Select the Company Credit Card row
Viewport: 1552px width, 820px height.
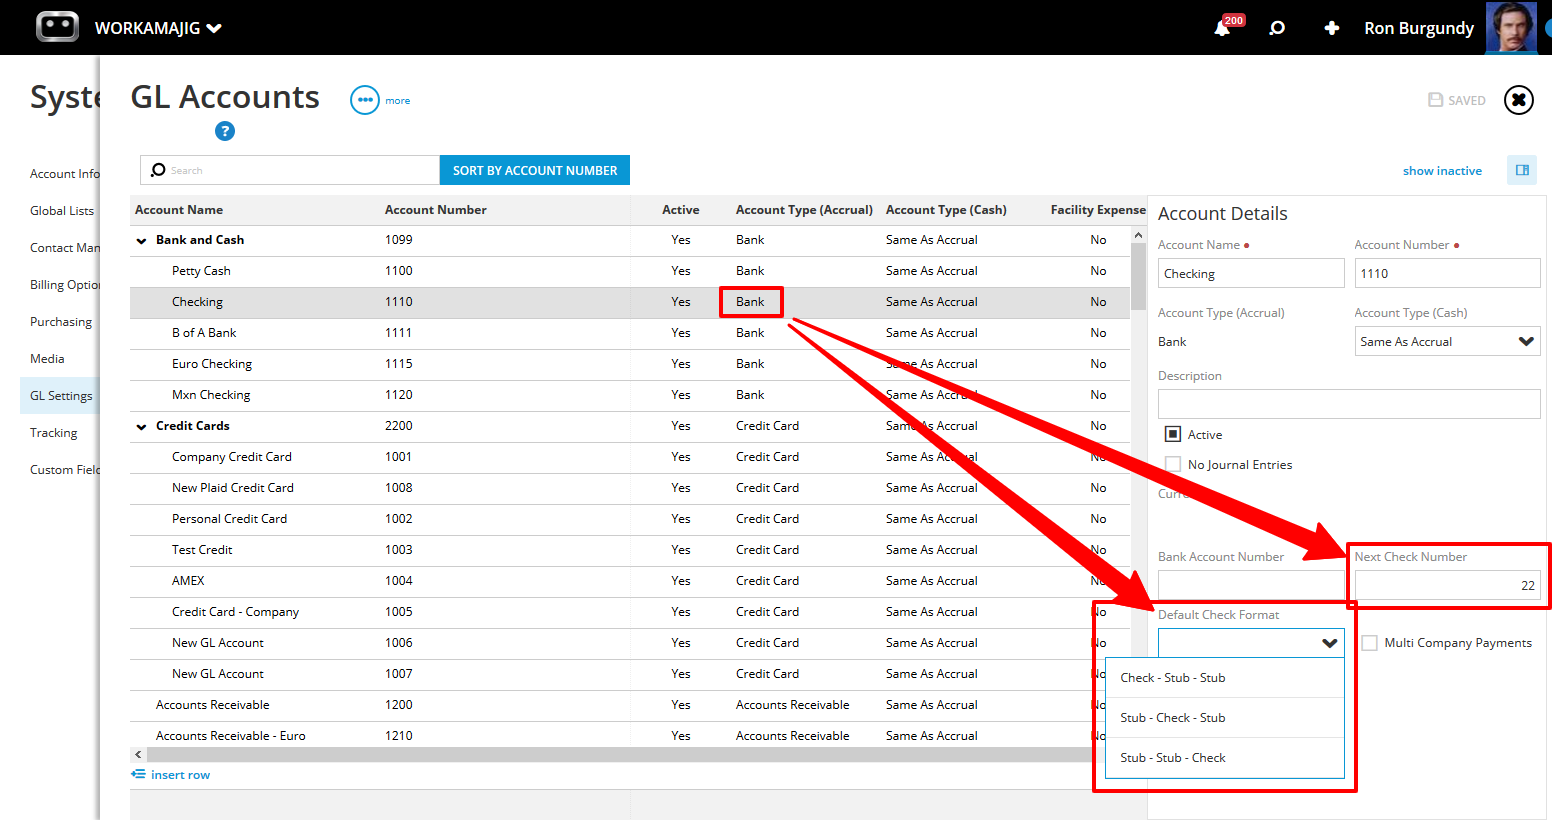(x=630, y=457)
